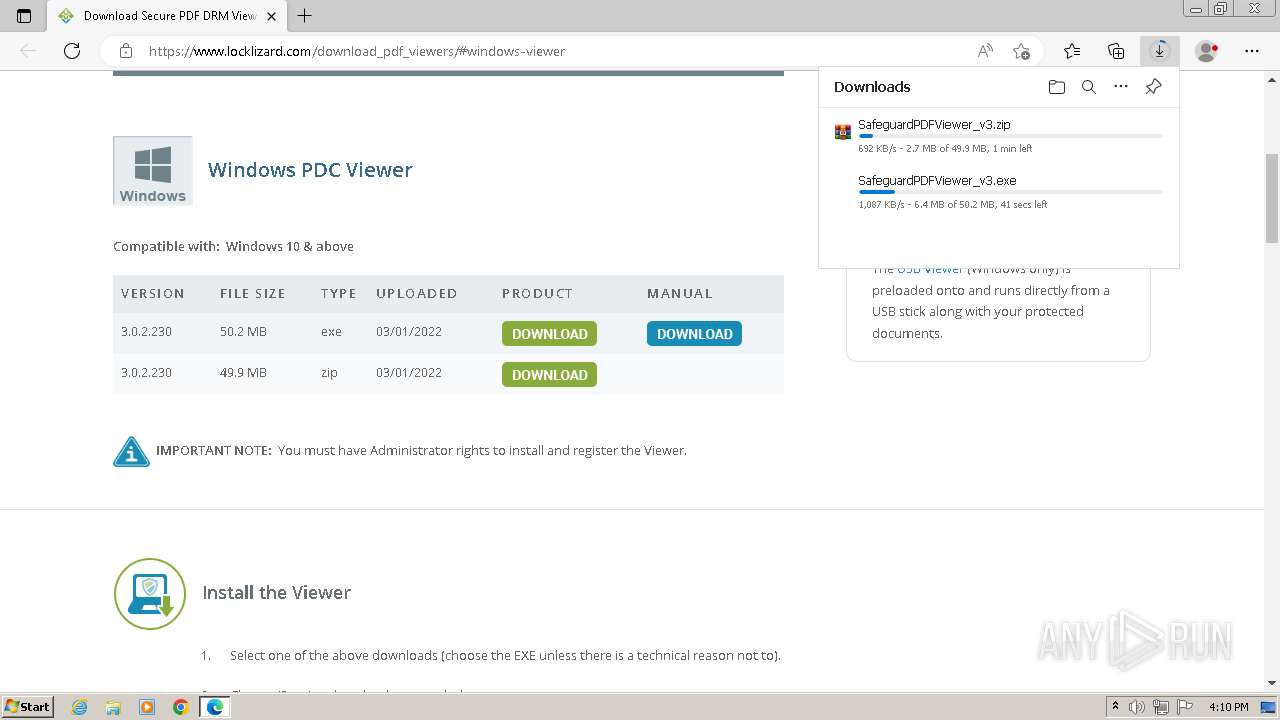Click the scrollbar down arrow
Screen dimensions: 1280x720
coord(1272,683)
